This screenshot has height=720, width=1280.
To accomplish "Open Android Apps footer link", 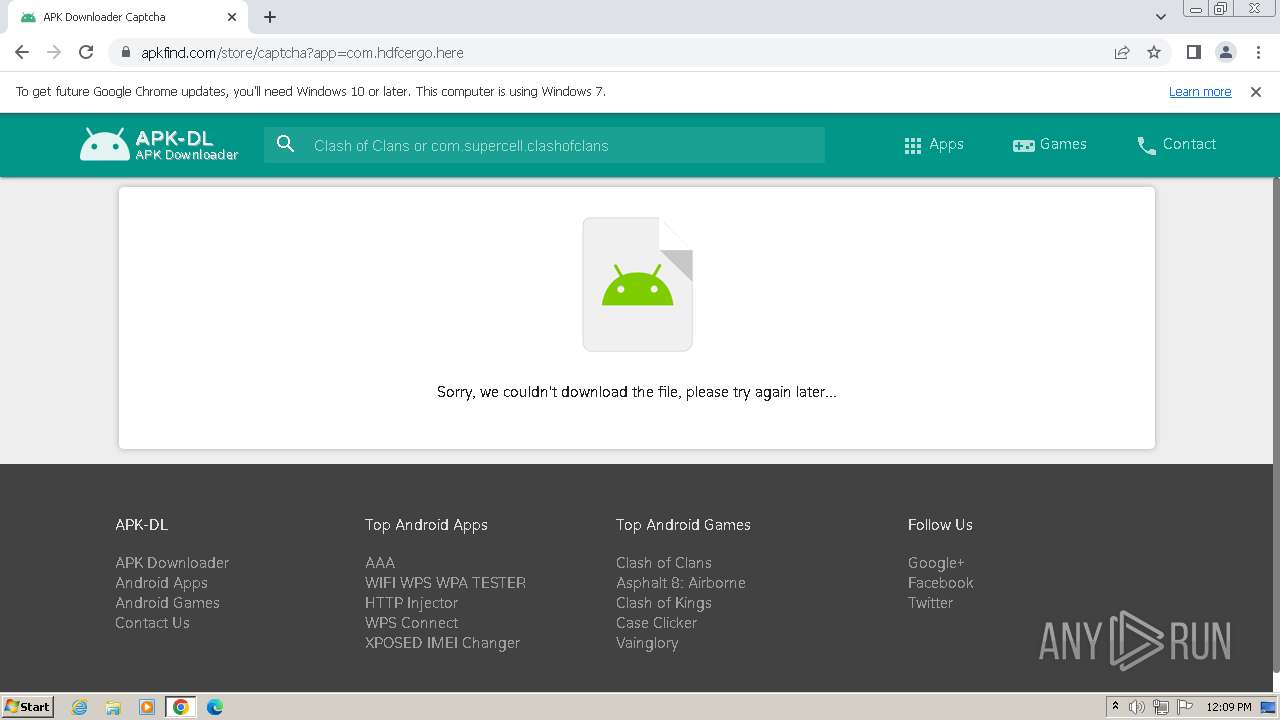I will click(161, 583).
